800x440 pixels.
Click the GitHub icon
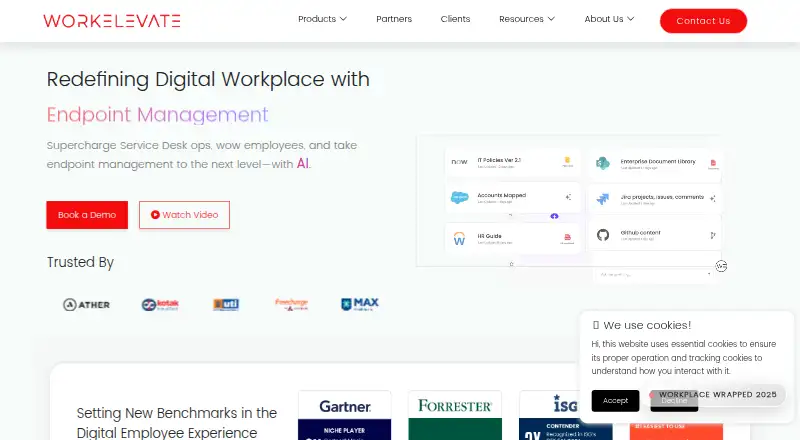coord(603,235)
